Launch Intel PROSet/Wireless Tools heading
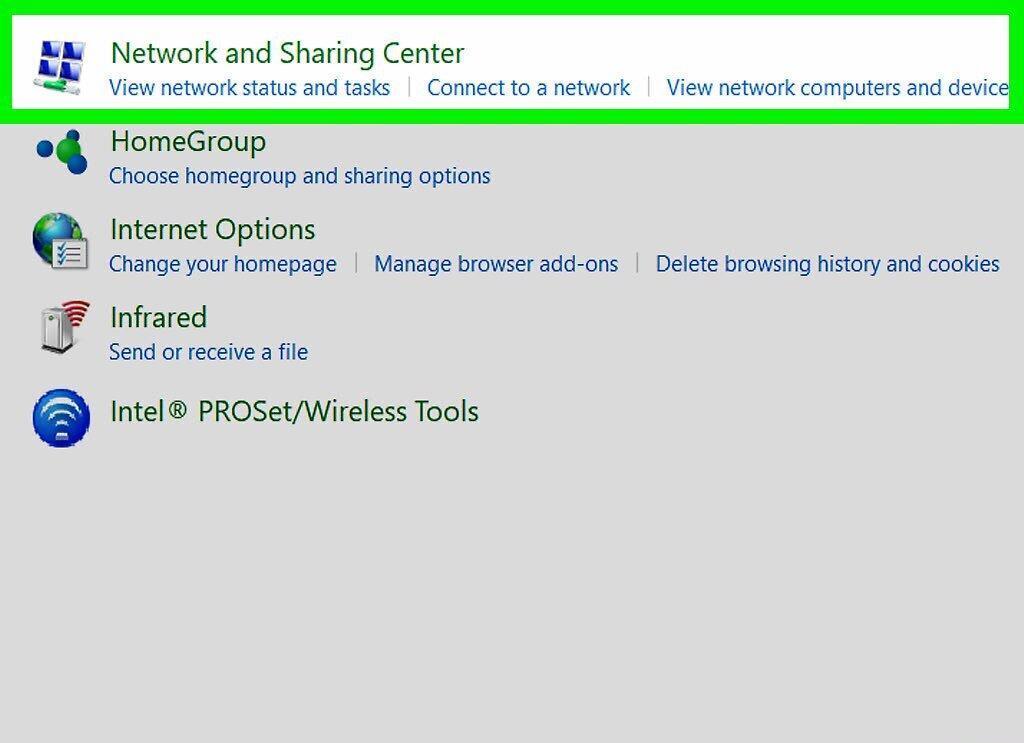 pos(295,412)
